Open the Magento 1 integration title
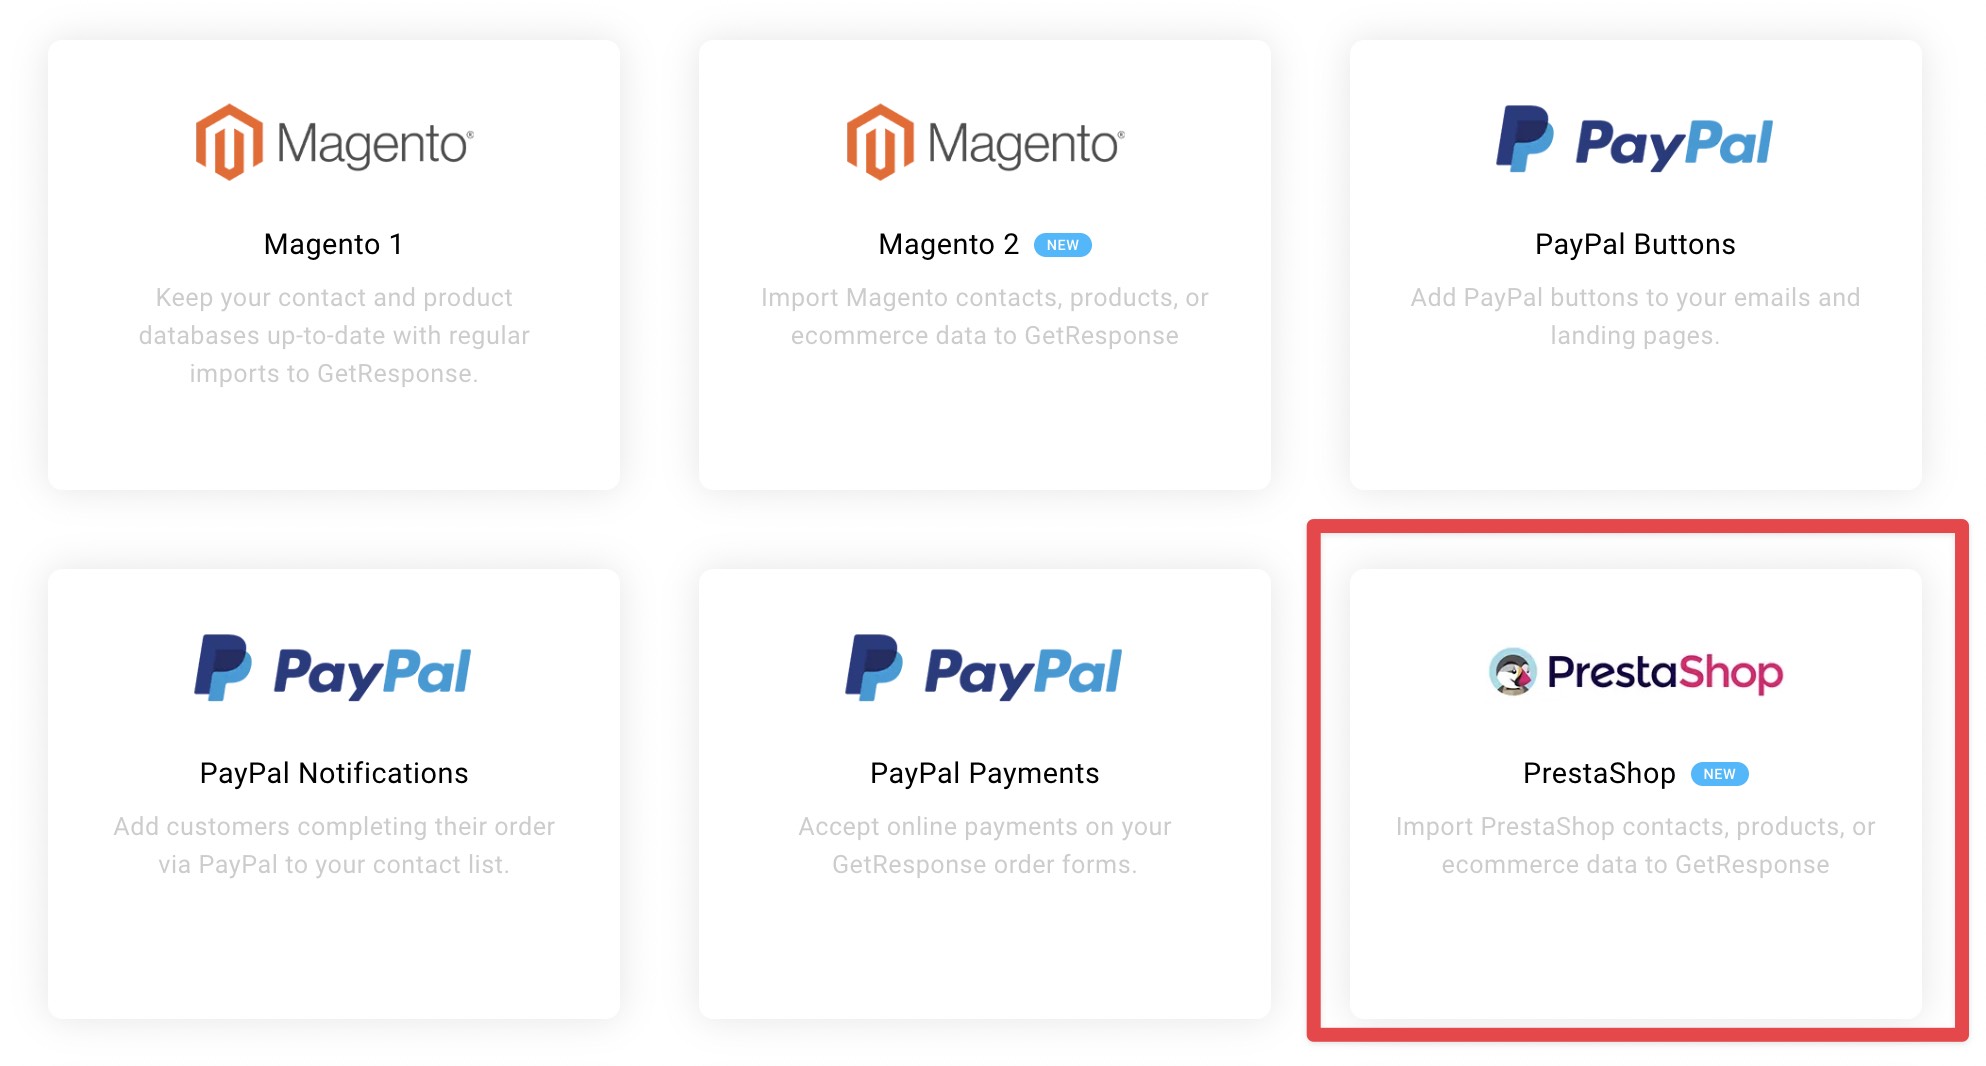This screenshot has height=1066, width=1986. point(333,244)
